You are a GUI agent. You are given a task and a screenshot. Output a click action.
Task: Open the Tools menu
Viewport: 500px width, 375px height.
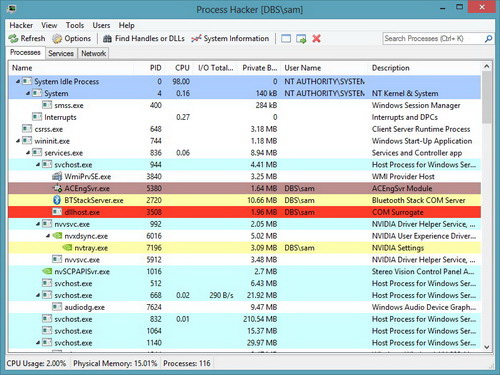(x=75, y=25)
